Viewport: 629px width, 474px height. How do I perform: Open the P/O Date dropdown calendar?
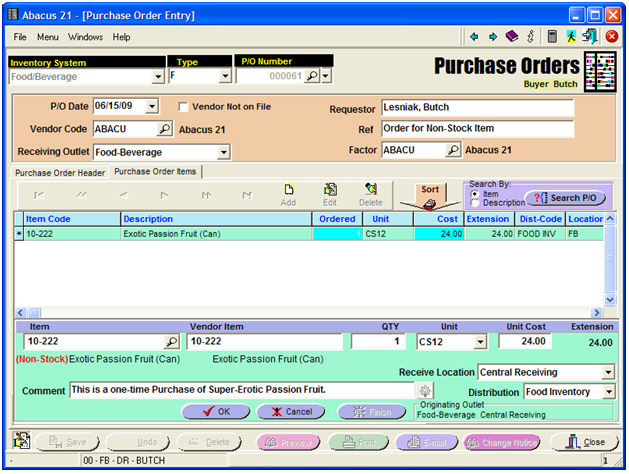(x=151, y=107)
